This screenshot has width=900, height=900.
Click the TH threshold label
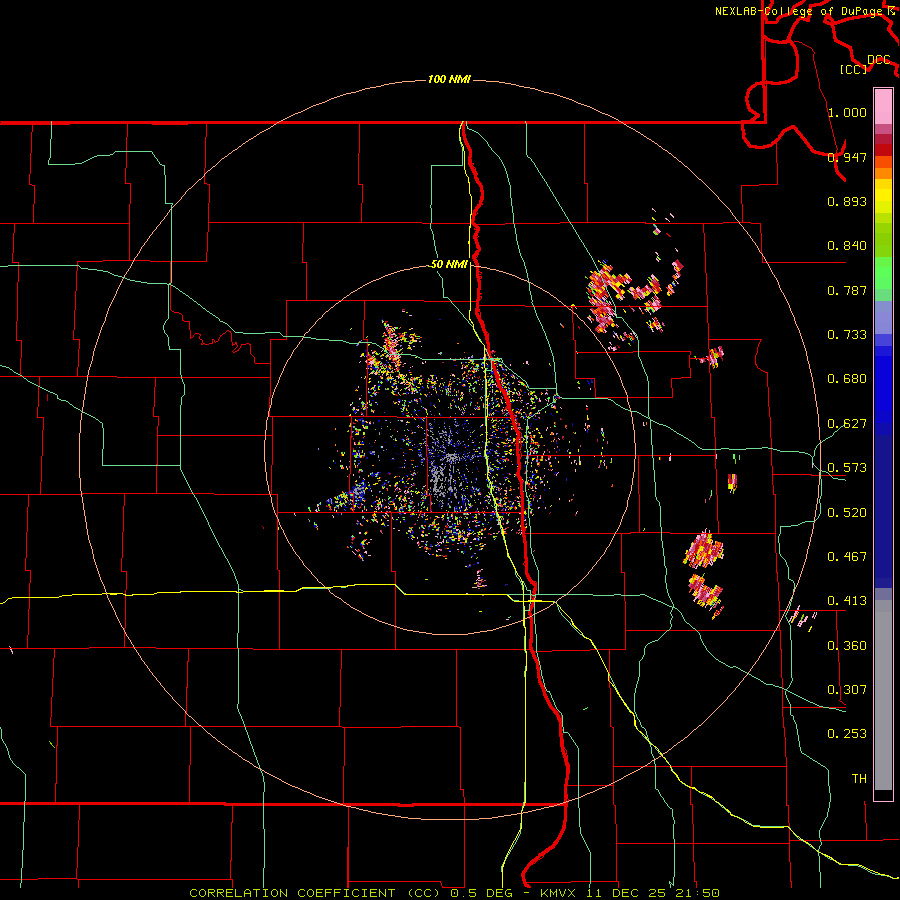coord(859,779)
